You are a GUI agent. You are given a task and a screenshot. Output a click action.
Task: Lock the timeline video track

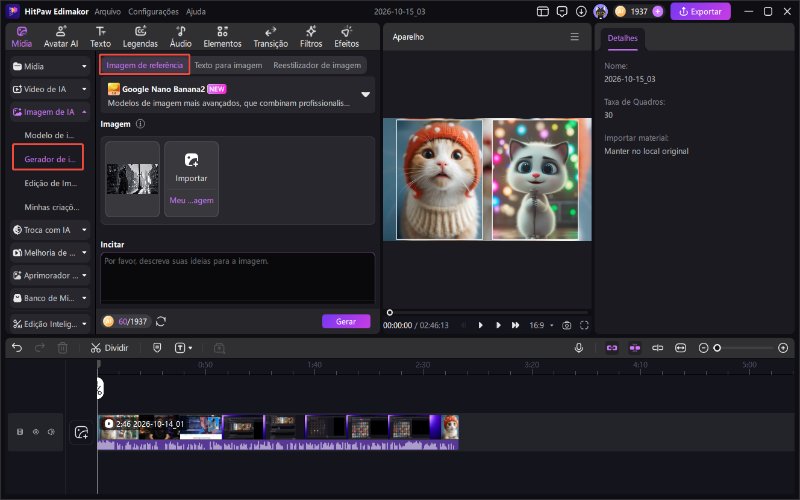click(x=20, y=432)
